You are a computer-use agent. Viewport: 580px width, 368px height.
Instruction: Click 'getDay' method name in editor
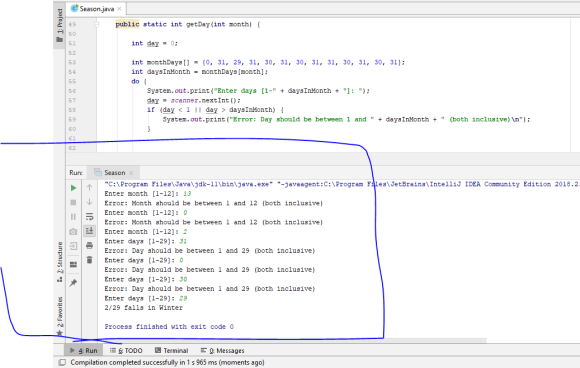198,24
